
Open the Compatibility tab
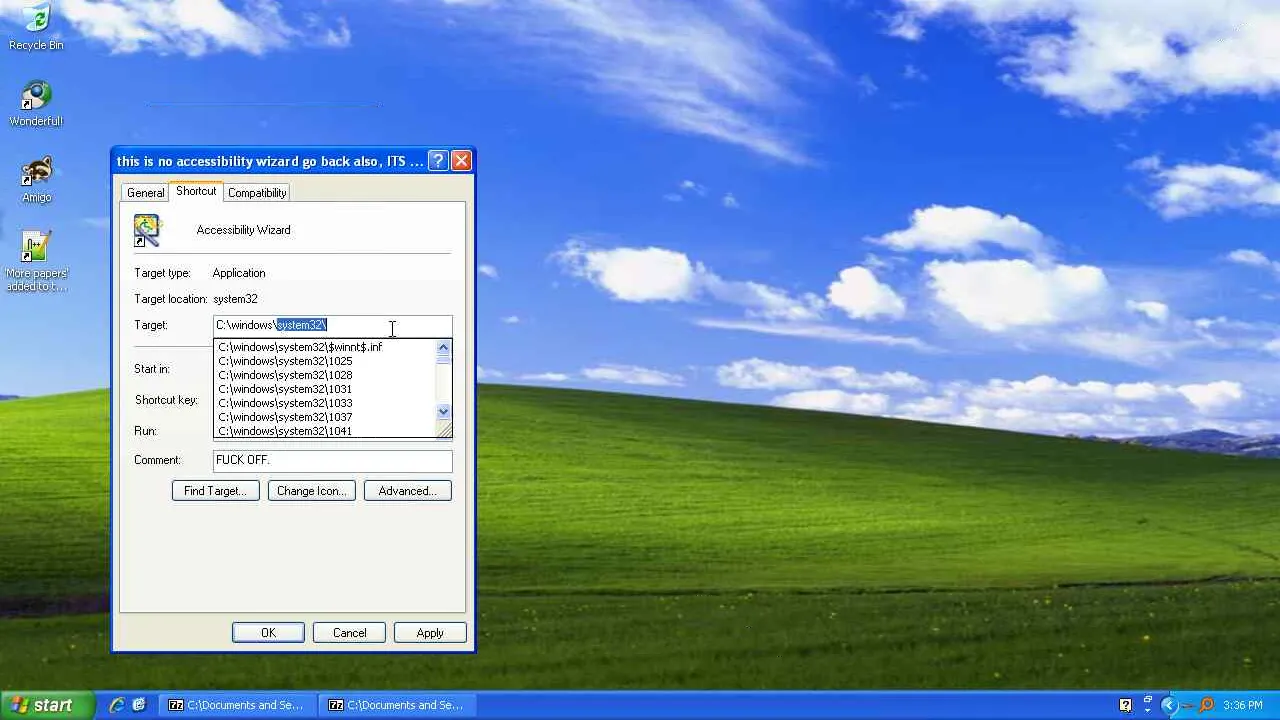tap(257, 193)
